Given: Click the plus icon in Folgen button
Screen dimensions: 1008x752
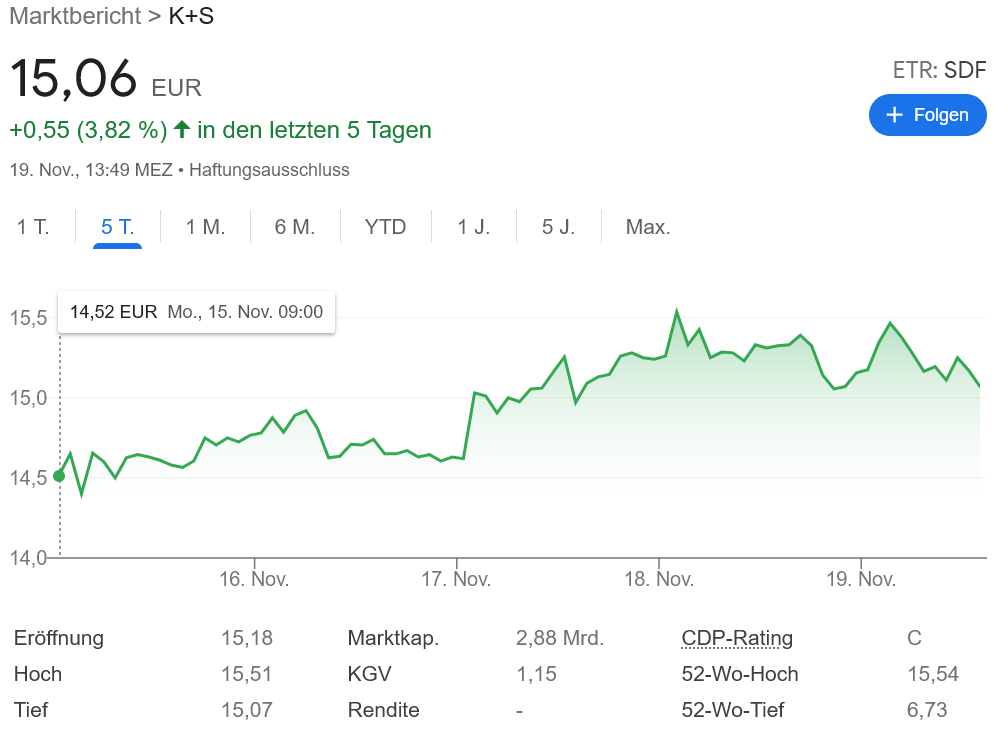Looking at the screenshot, I should [895, 115].
